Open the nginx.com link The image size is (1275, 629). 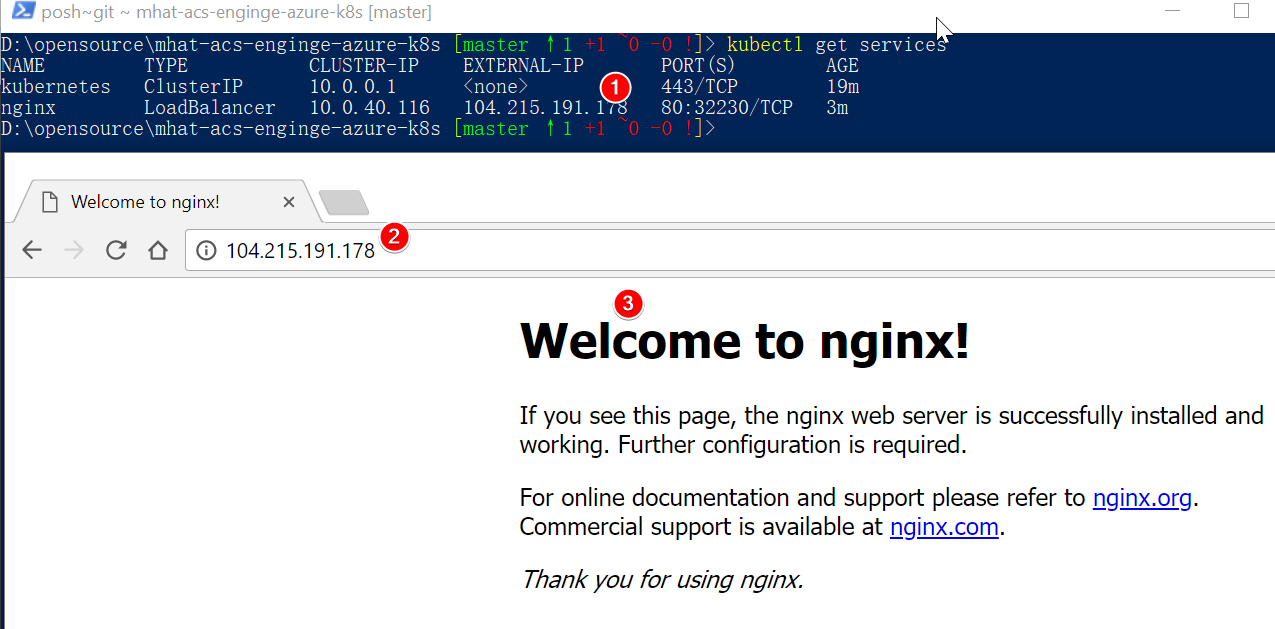click(944, 527)
